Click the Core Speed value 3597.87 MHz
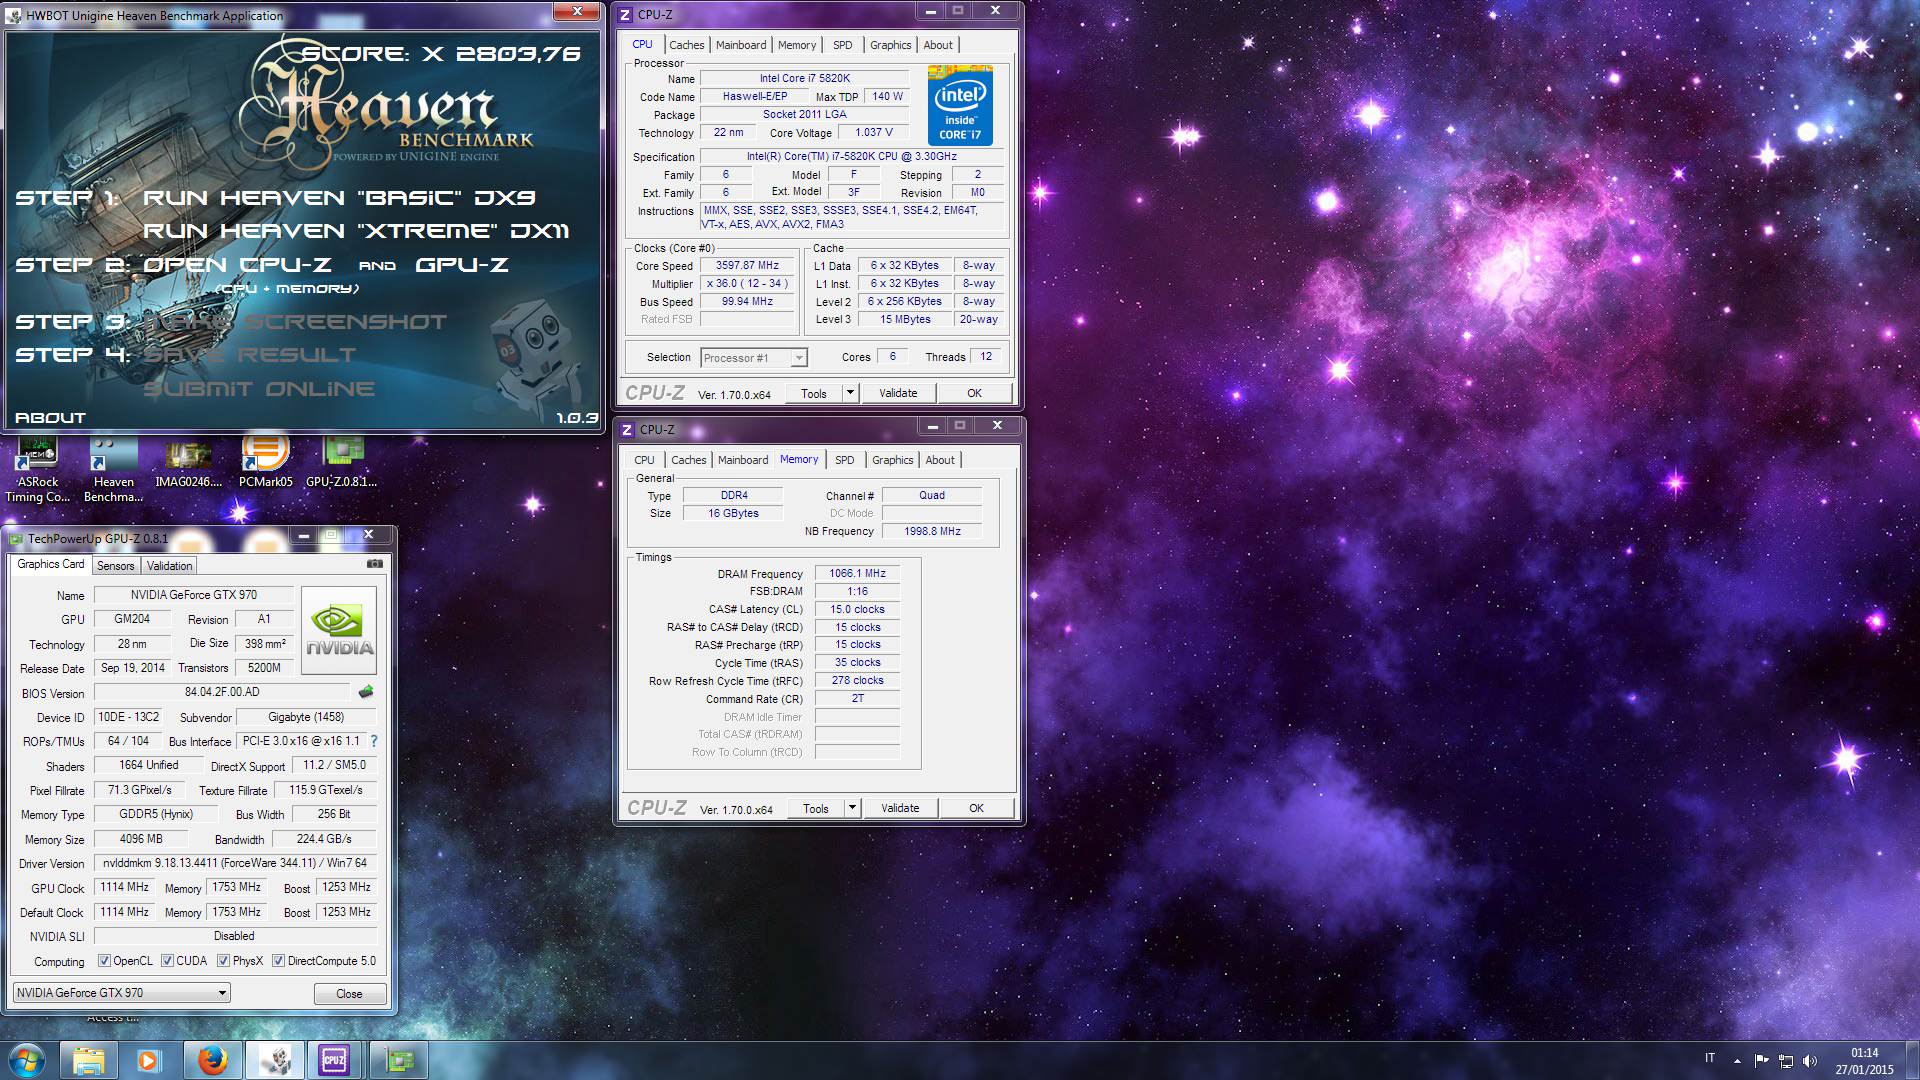The width and height of the screenshot is (1920, 1080). 747,265
